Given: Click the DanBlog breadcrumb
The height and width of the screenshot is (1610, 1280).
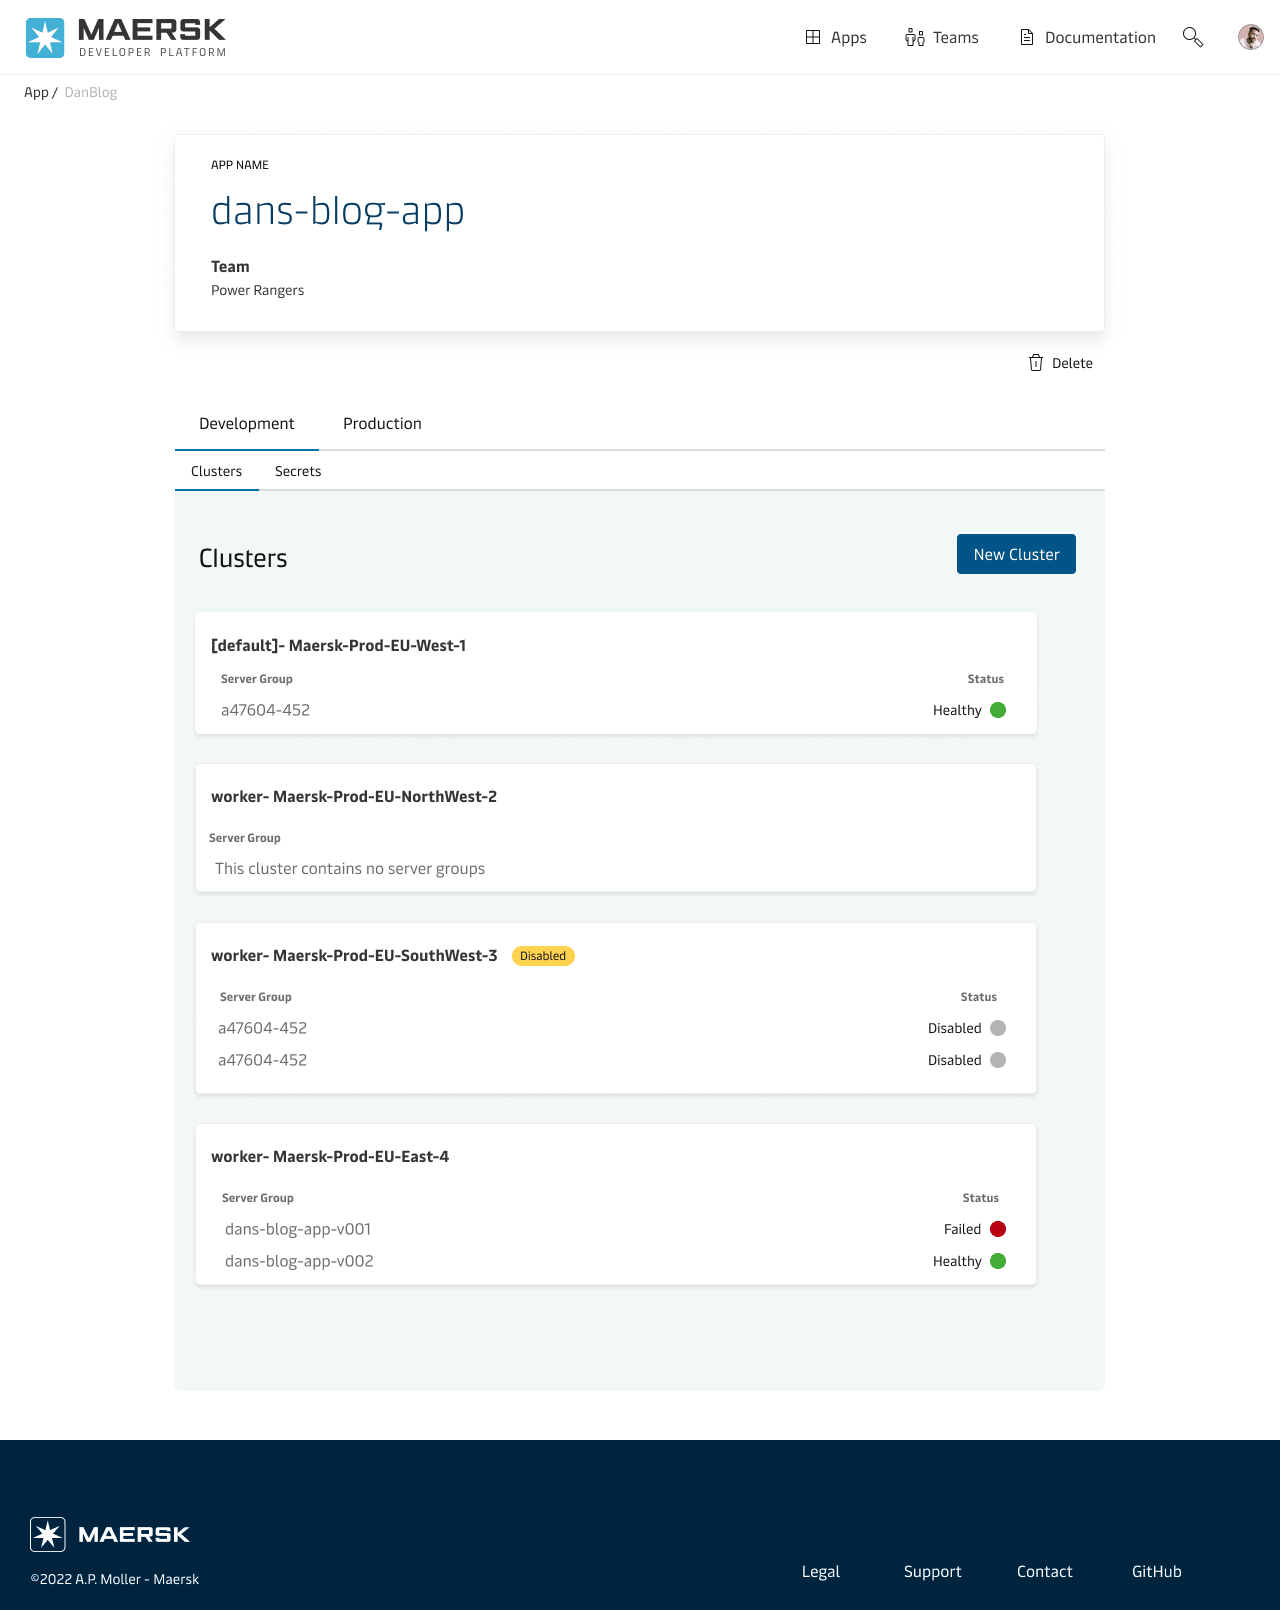Looking at the screenshot, I should coord(91,92).
